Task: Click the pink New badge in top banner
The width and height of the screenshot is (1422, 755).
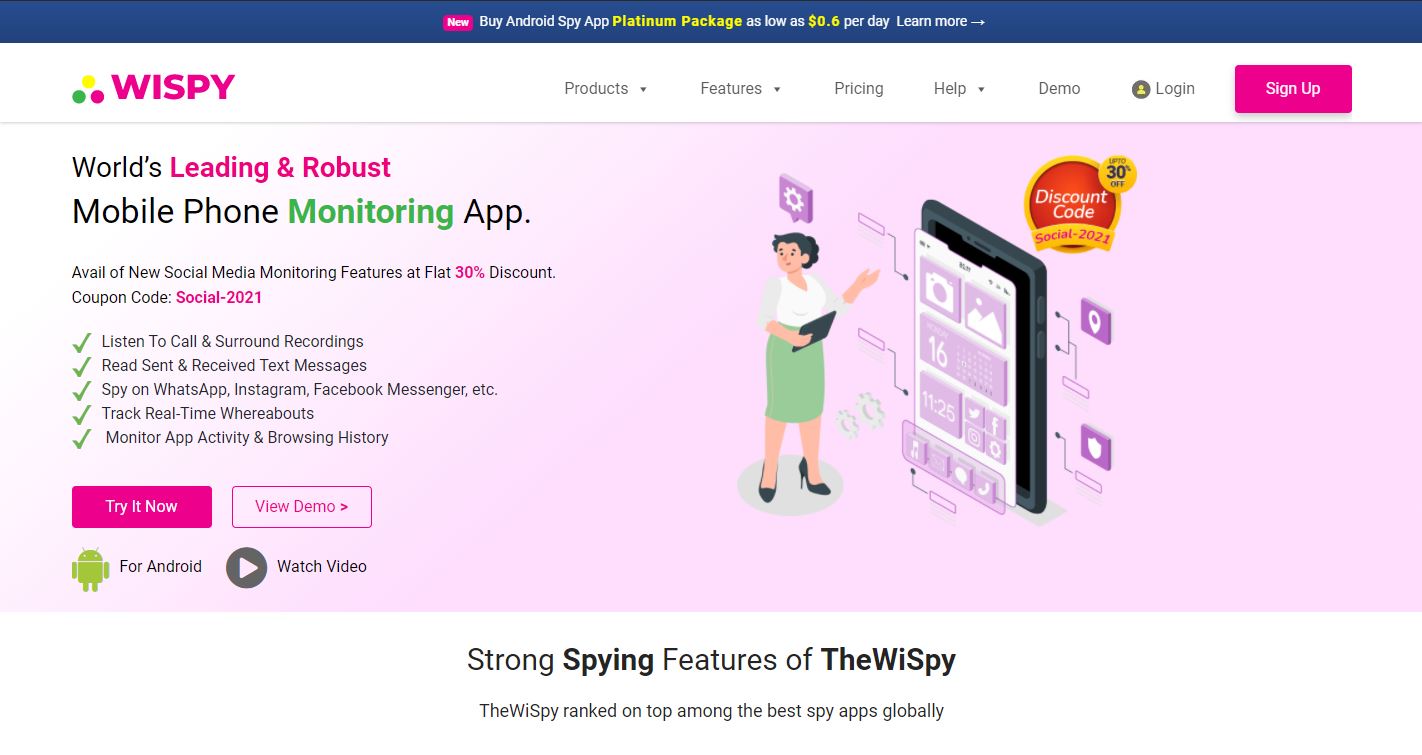Action: (458, 22)
